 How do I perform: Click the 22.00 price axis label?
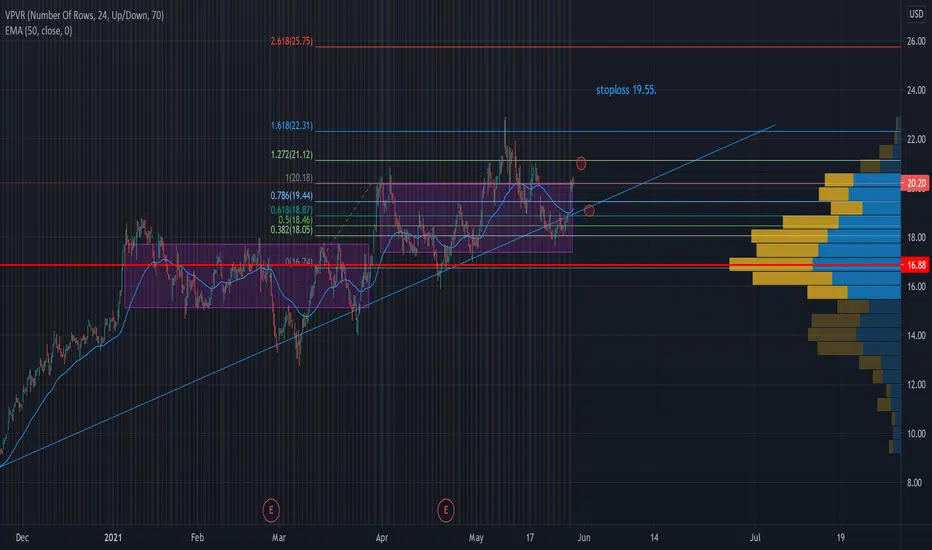(x=916, y=139)
